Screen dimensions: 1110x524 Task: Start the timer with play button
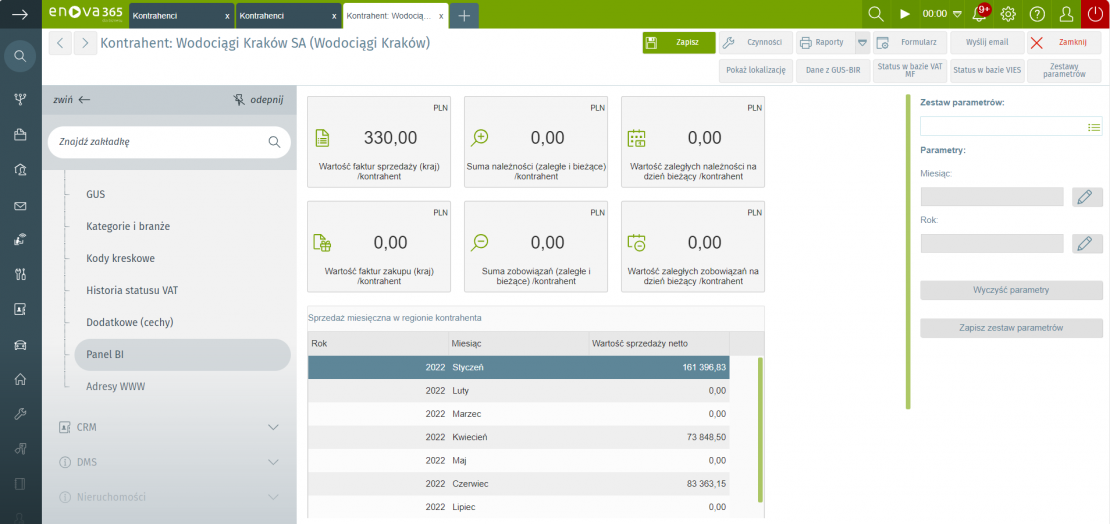[x=905, y=14]
